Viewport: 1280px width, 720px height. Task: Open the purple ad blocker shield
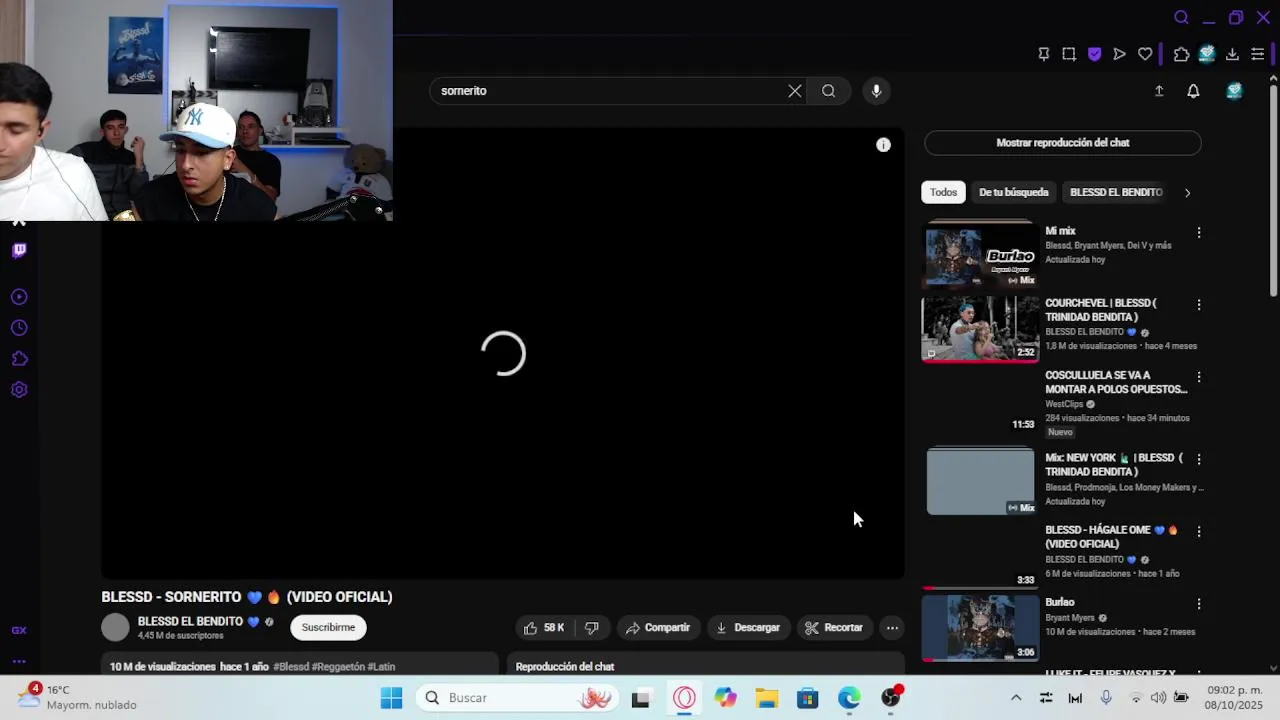point(1095,54)
